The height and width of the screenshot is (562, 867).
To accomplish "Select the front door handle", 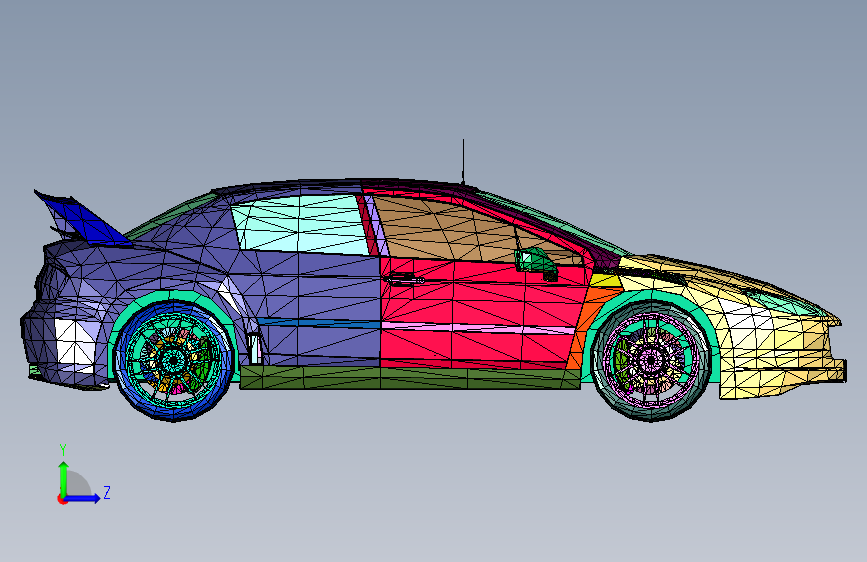I will tap(405, 279).
